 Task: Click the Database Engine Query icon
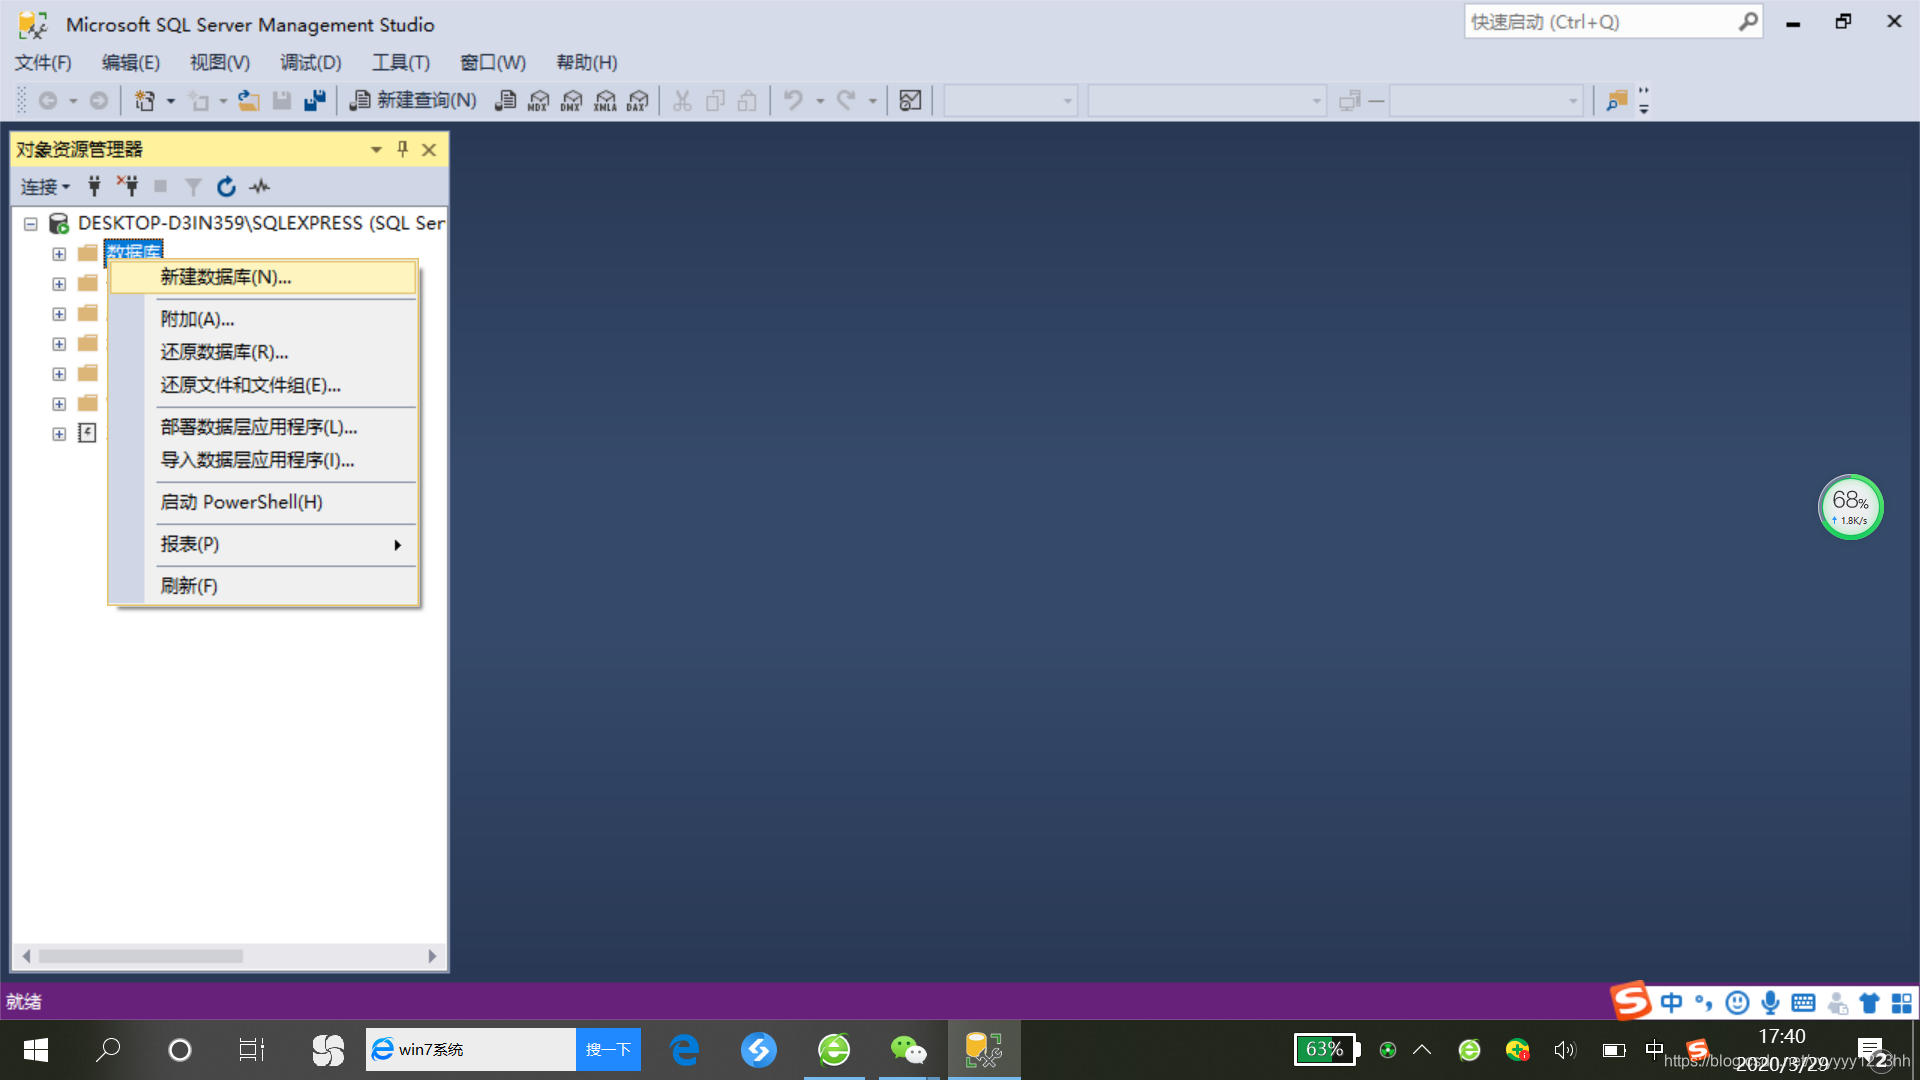click(x=506, y=101)
